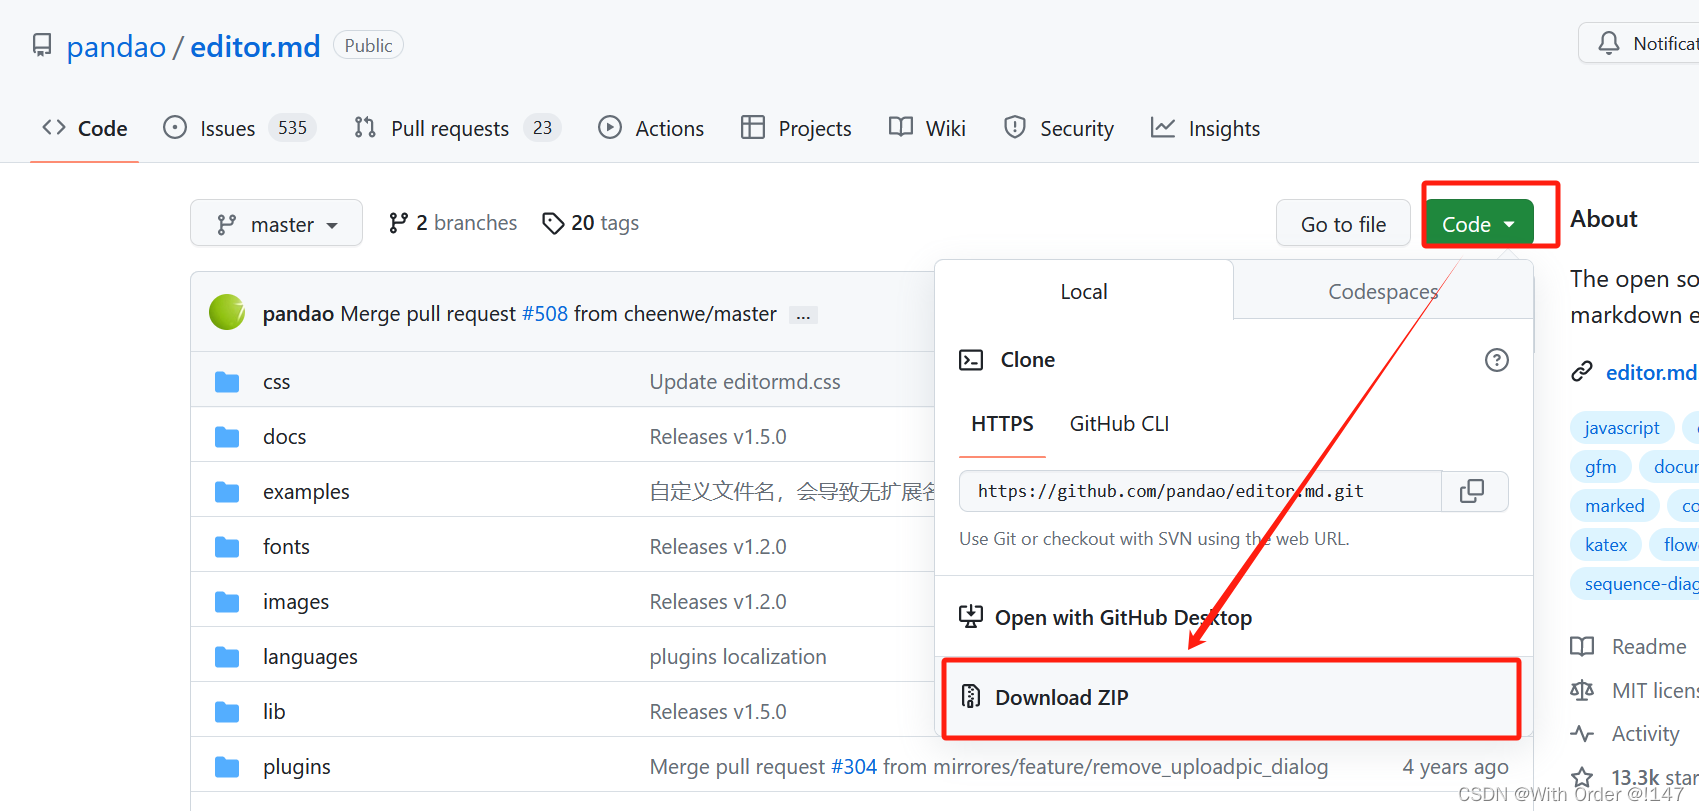This screenshot has width=1699, height=811.
Task: View the Insights tab
Action: coord(1205,128)
